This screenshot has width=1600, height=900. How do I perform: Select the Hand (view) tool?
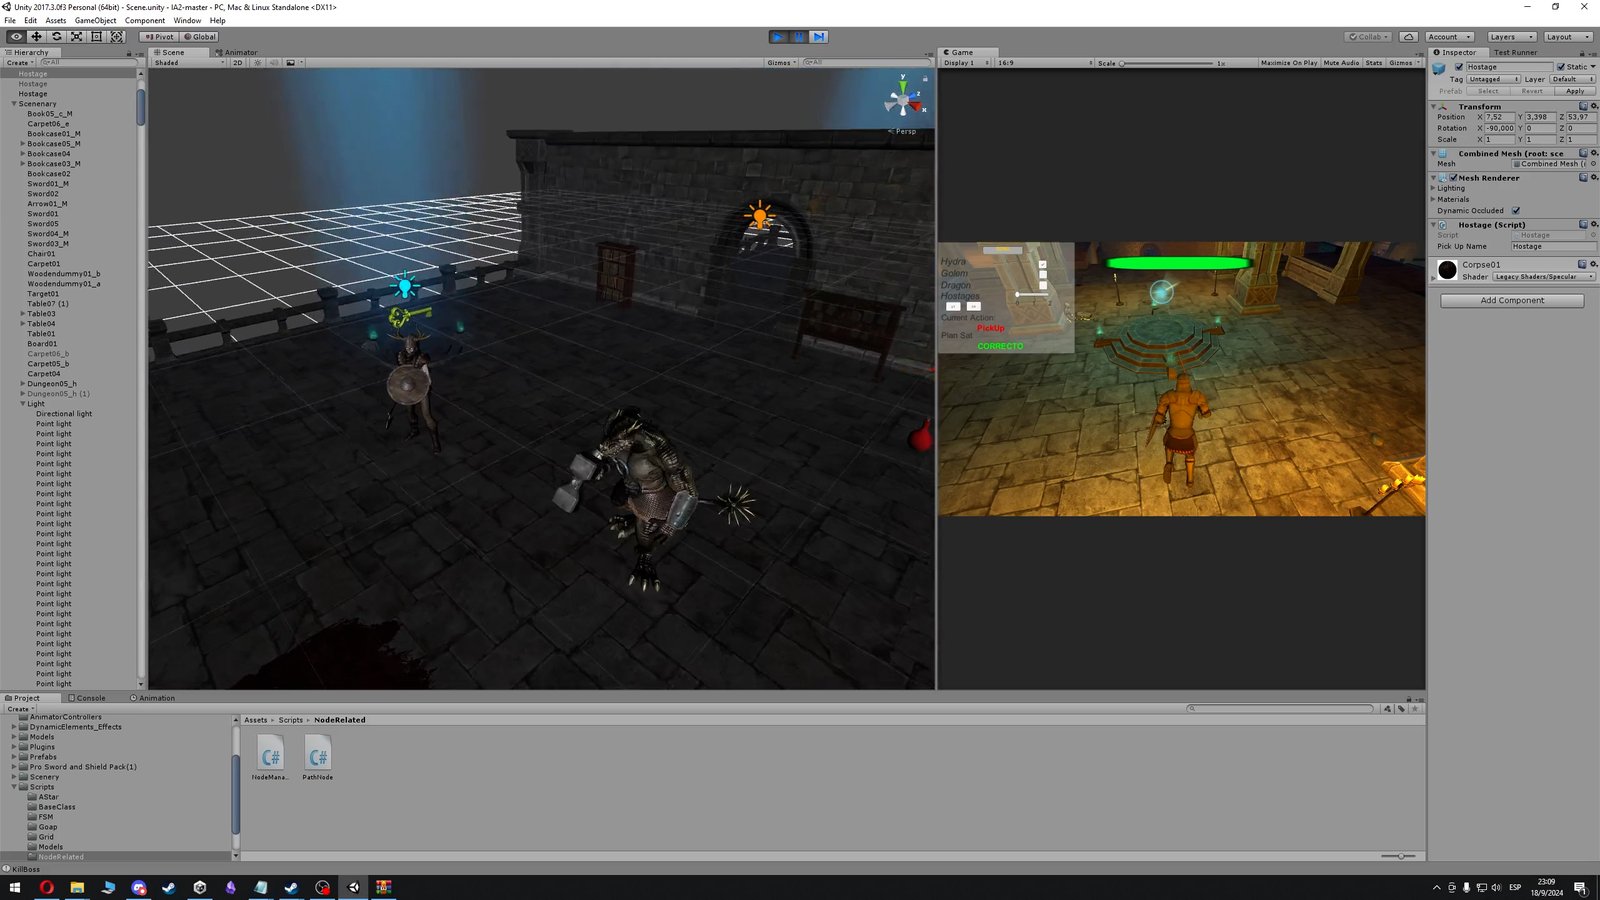coord(16,37)
